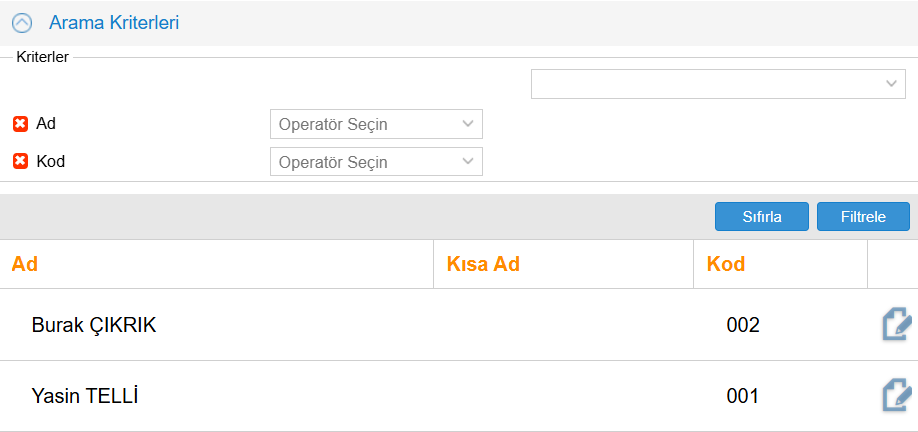Click the Kod criterion label
This screenshot has width=918, height=432.
coord(50,161)
